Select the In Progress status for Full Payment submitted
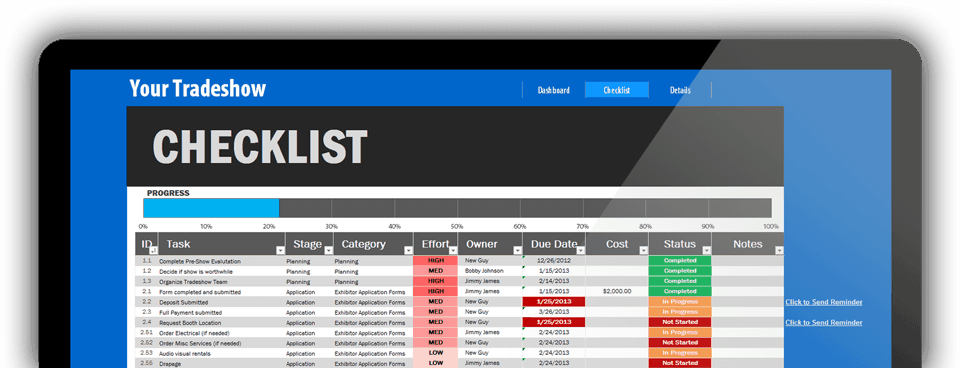 (680, 312)
